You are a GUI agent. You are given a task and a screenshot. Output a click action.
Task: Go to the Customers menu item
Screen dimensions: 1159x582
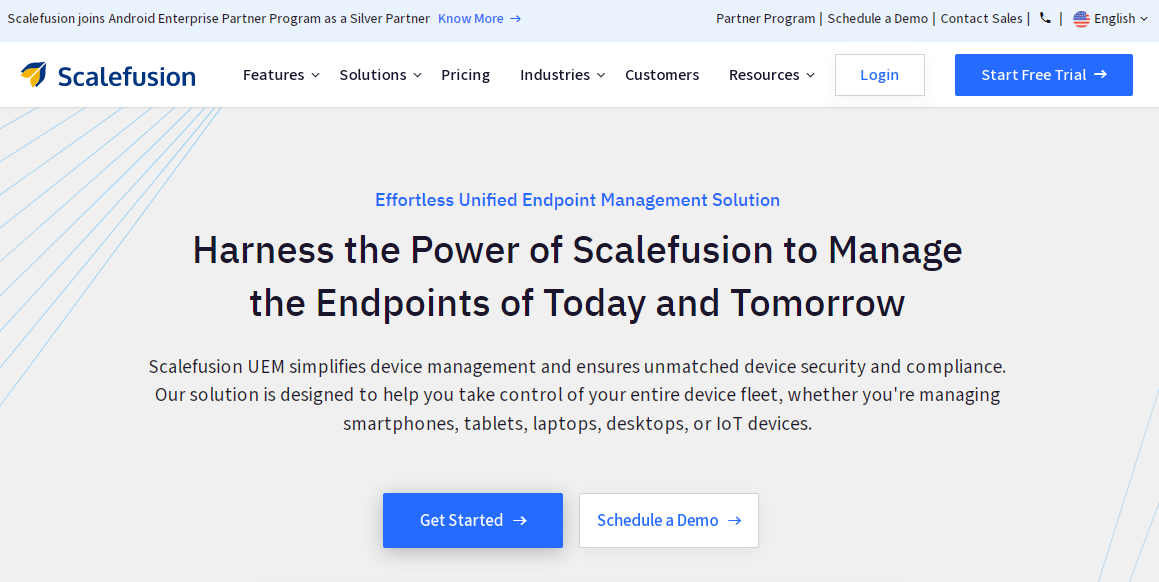pyautogui.click(x=662, y=75)
